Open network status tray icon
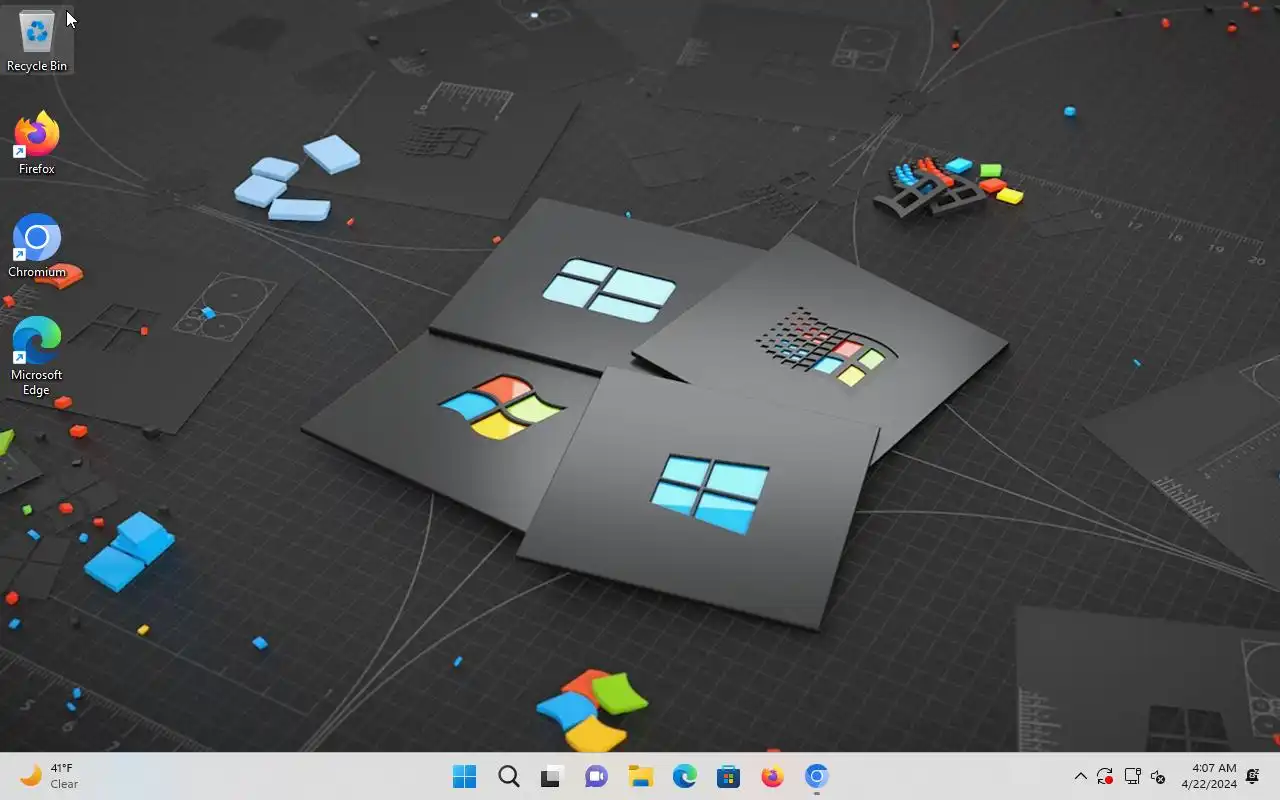This screenshot has width=1280, height=800. [x=1132, y=776]
